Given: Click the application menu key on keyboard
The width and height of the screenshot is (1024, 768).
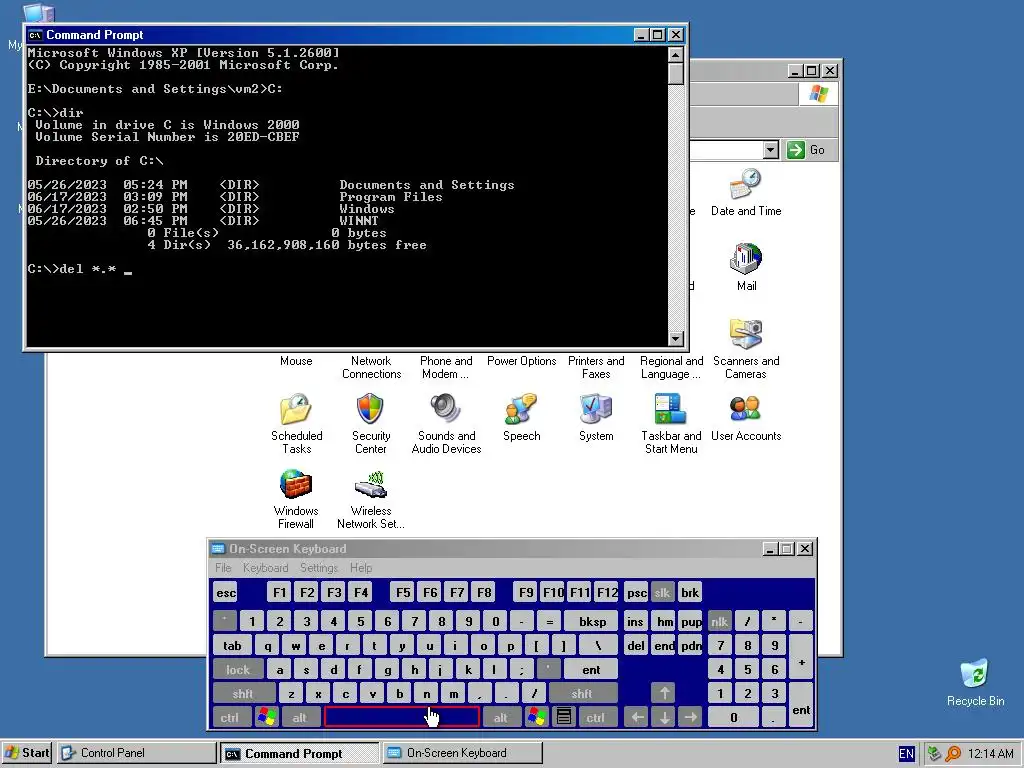Looking at the screenshot, I should pyautogui.click(x=564, y=717).
